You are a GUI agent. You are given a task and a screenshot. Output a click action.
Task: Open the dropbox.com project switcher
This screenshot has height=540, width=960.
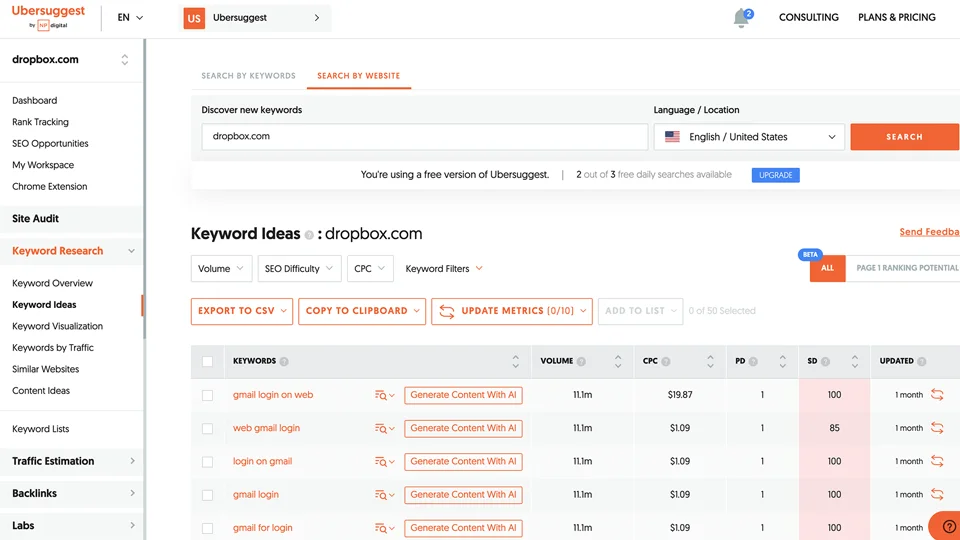tap(71, 59)
